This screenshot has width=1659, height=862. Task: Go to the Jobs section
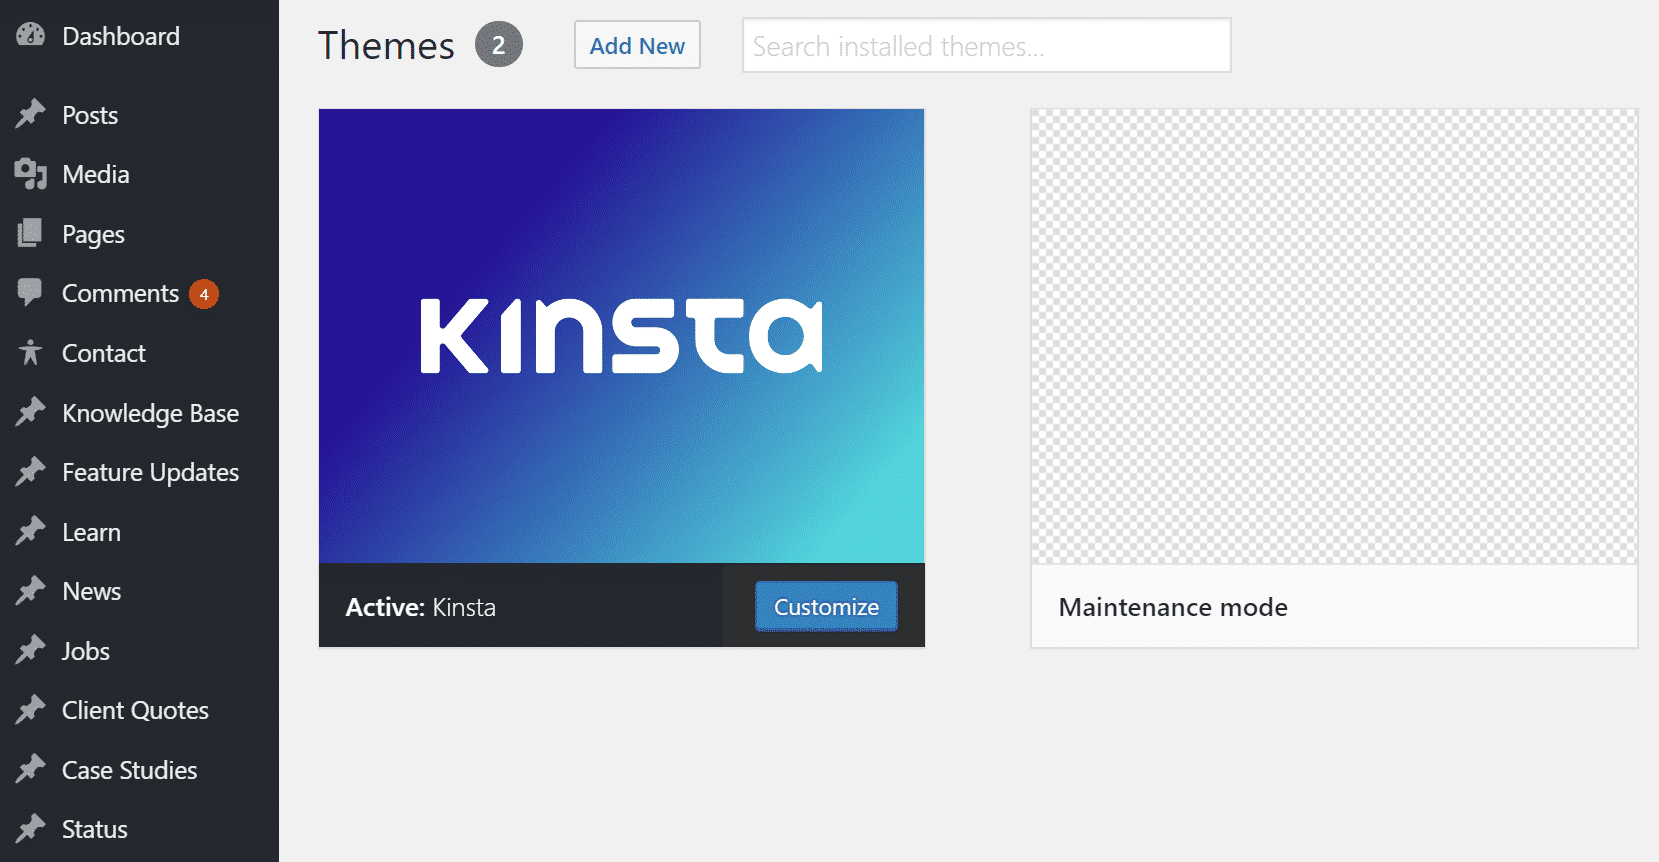86,651
